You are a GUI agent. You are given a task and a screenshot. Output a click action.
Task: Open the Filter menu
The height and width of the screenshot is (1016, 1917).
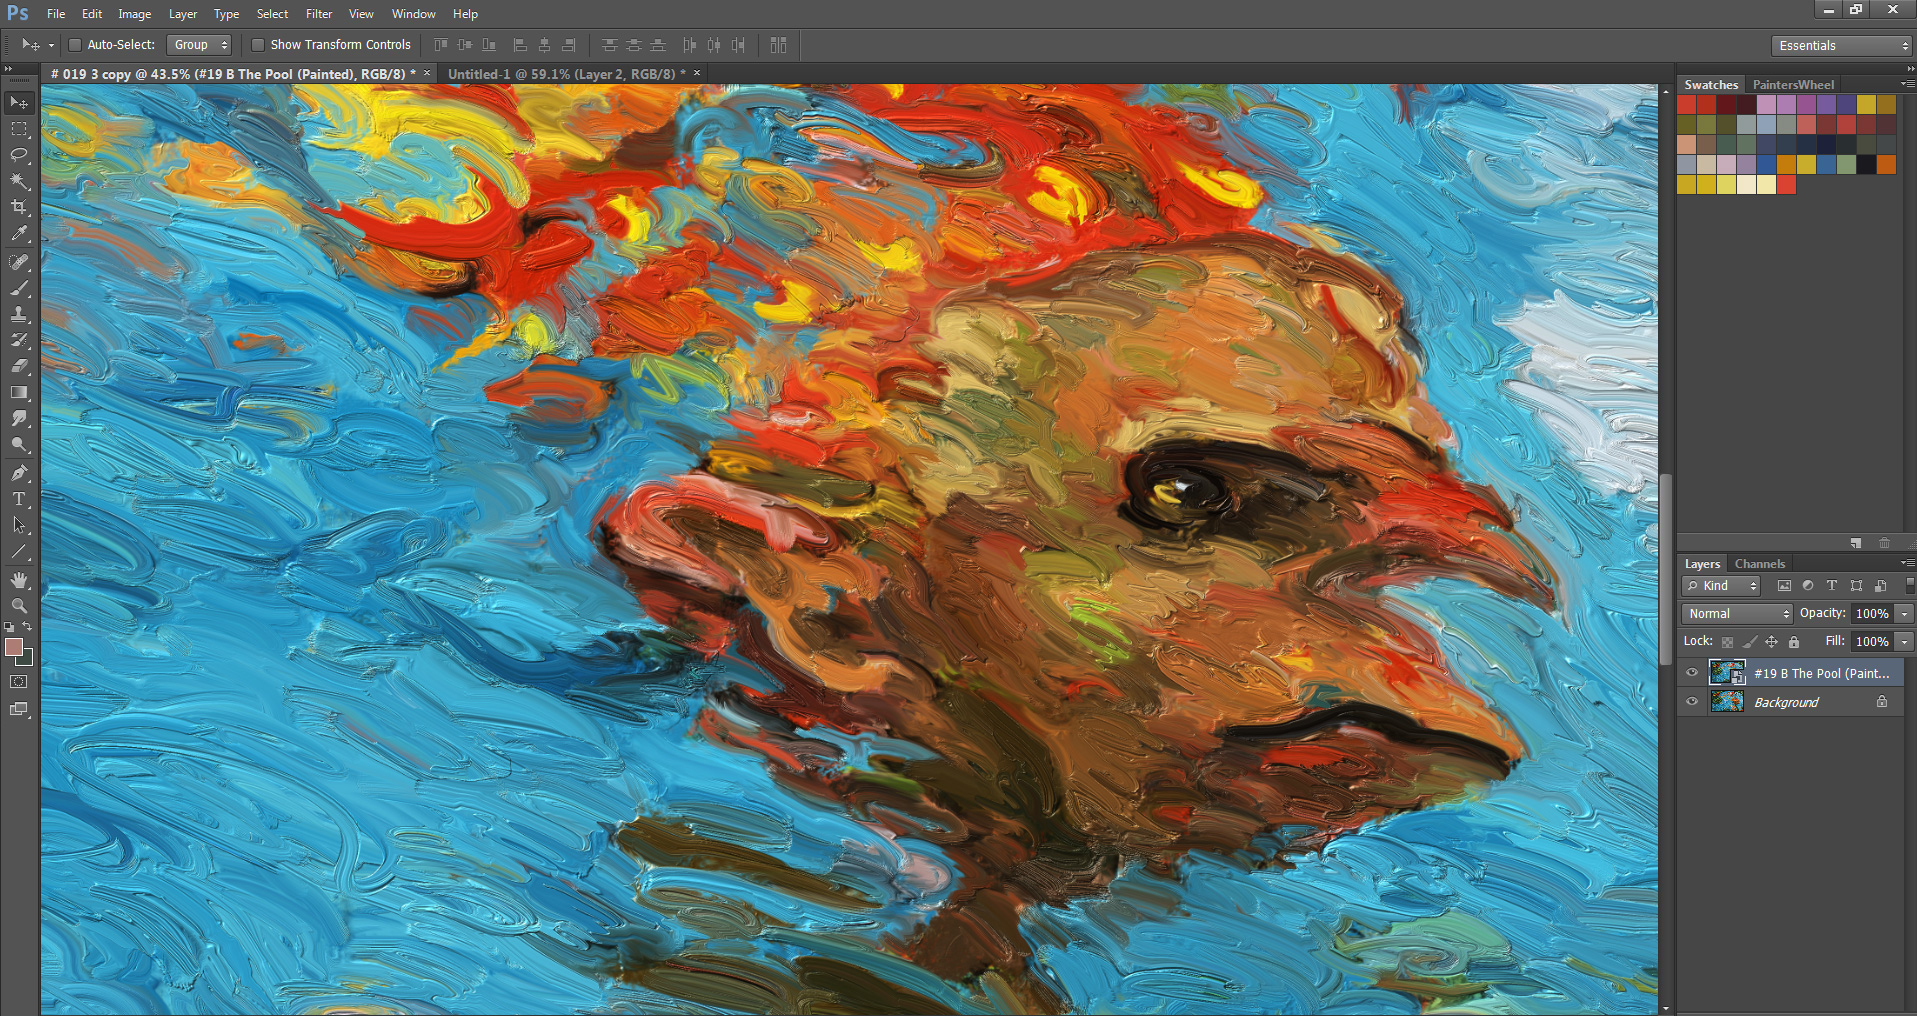coord(318,13)
